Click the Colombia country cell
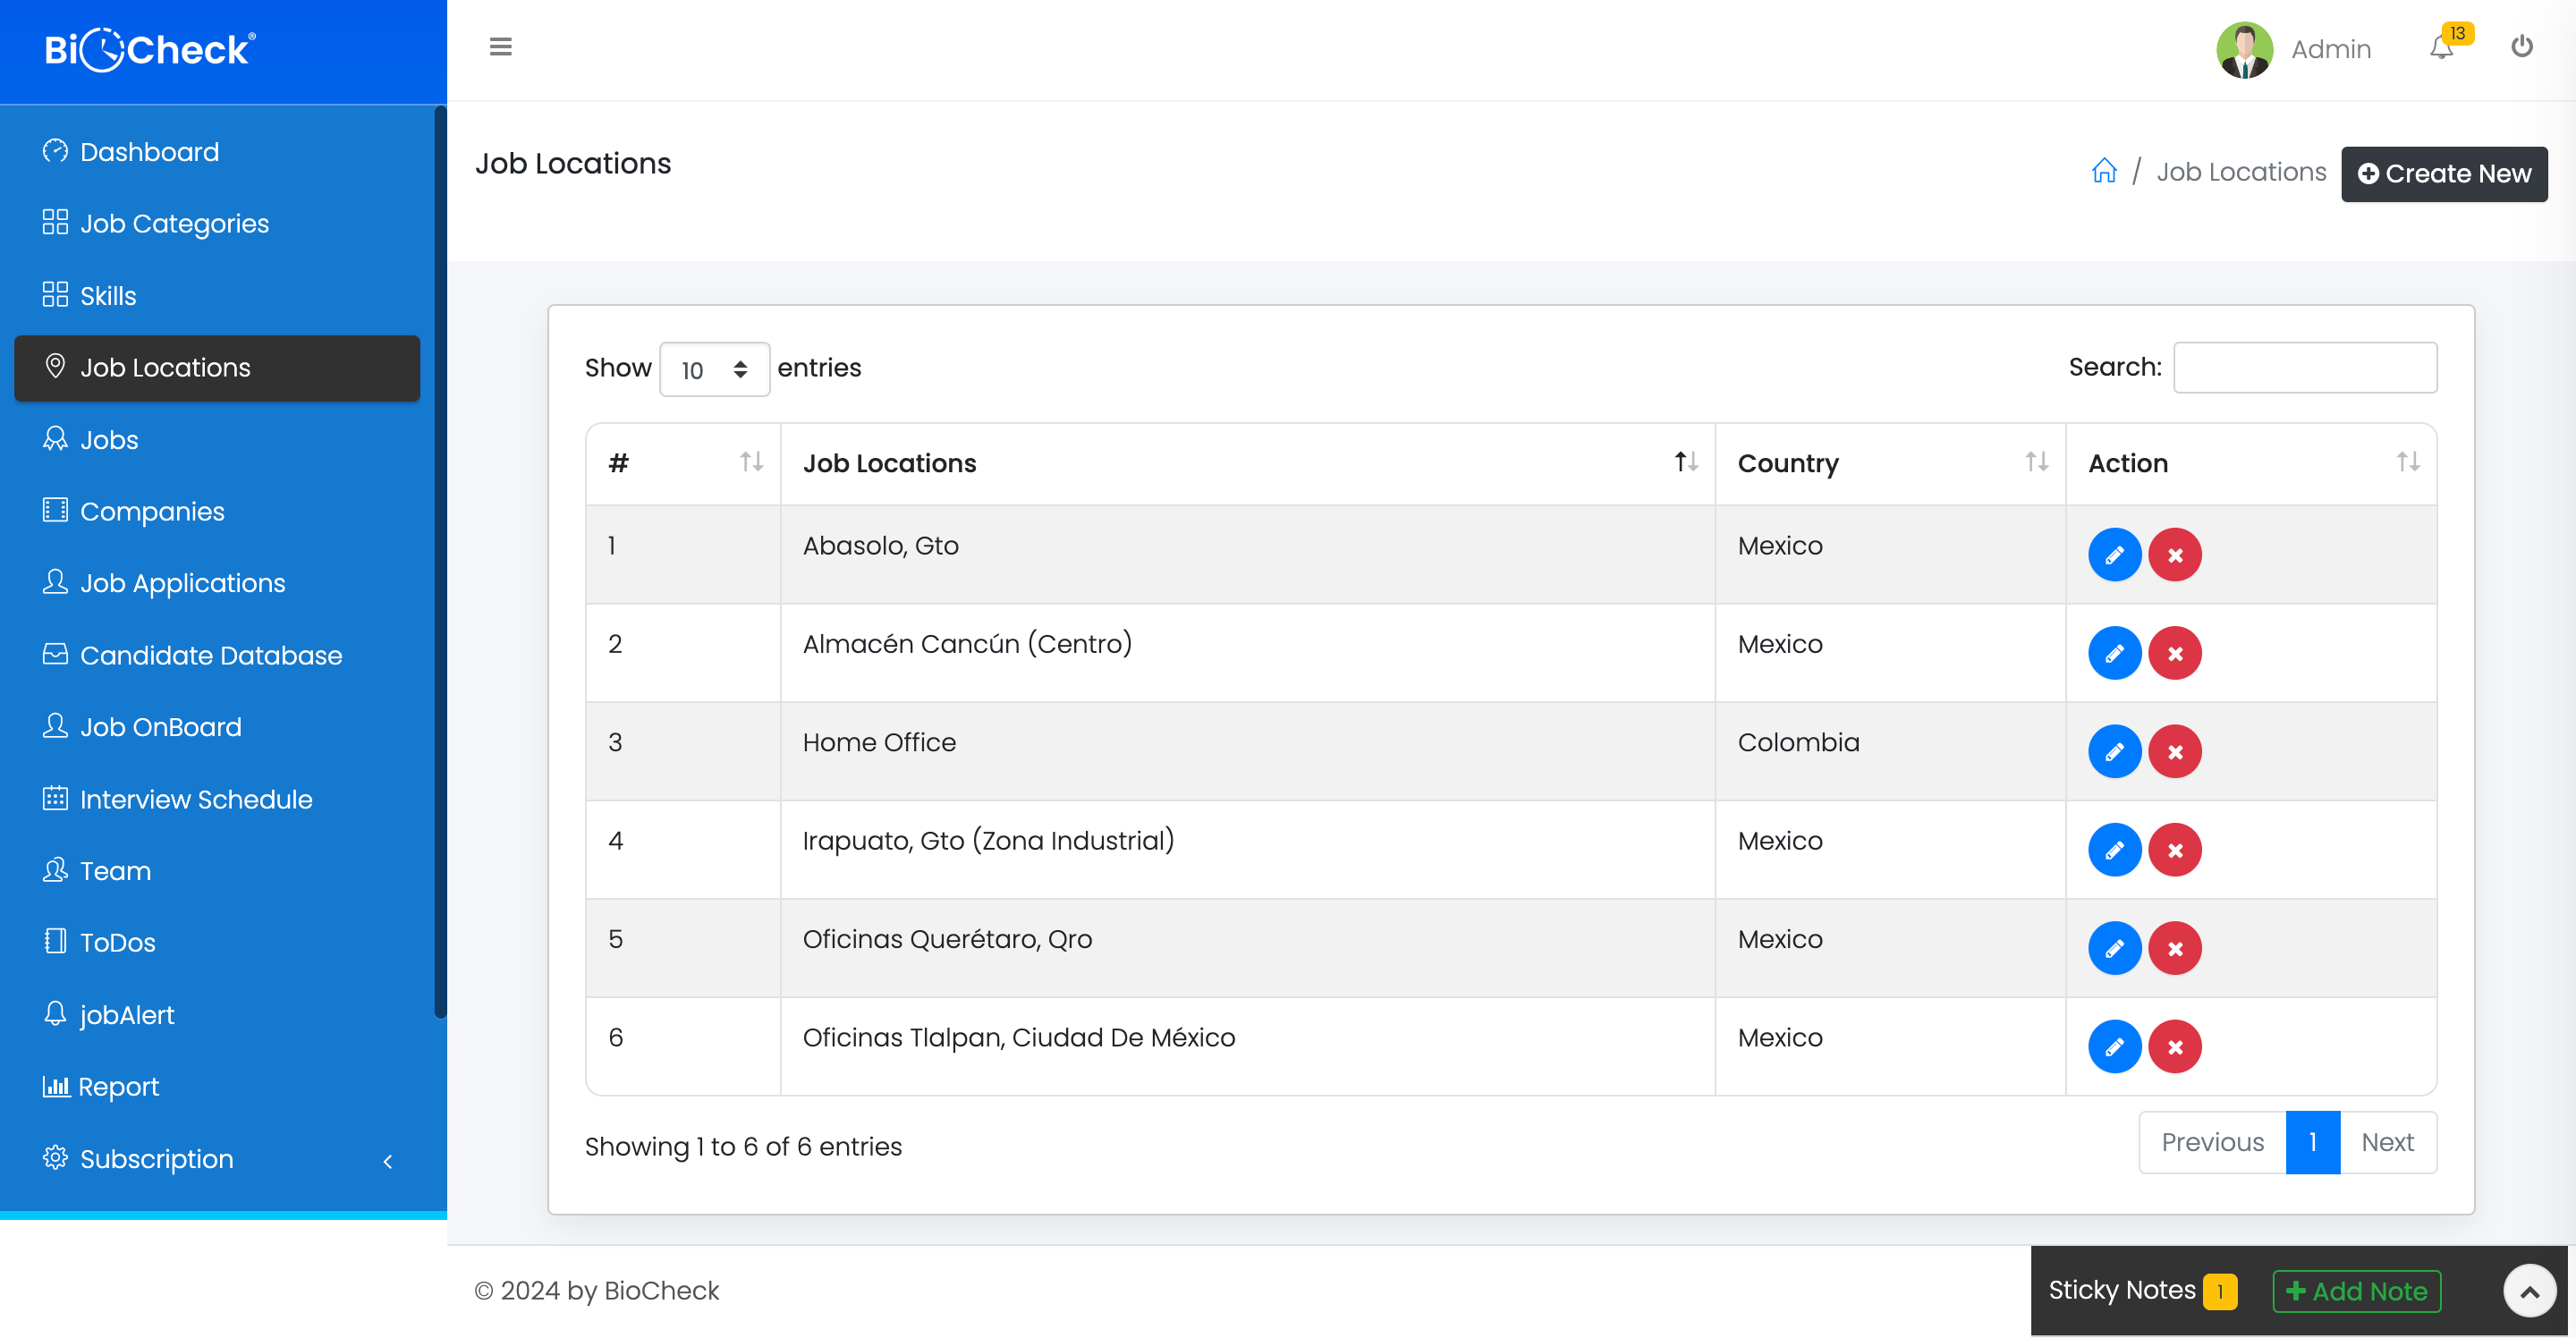The width and height of the screenshot is (2576, 1338). [x=1889, y=751]
